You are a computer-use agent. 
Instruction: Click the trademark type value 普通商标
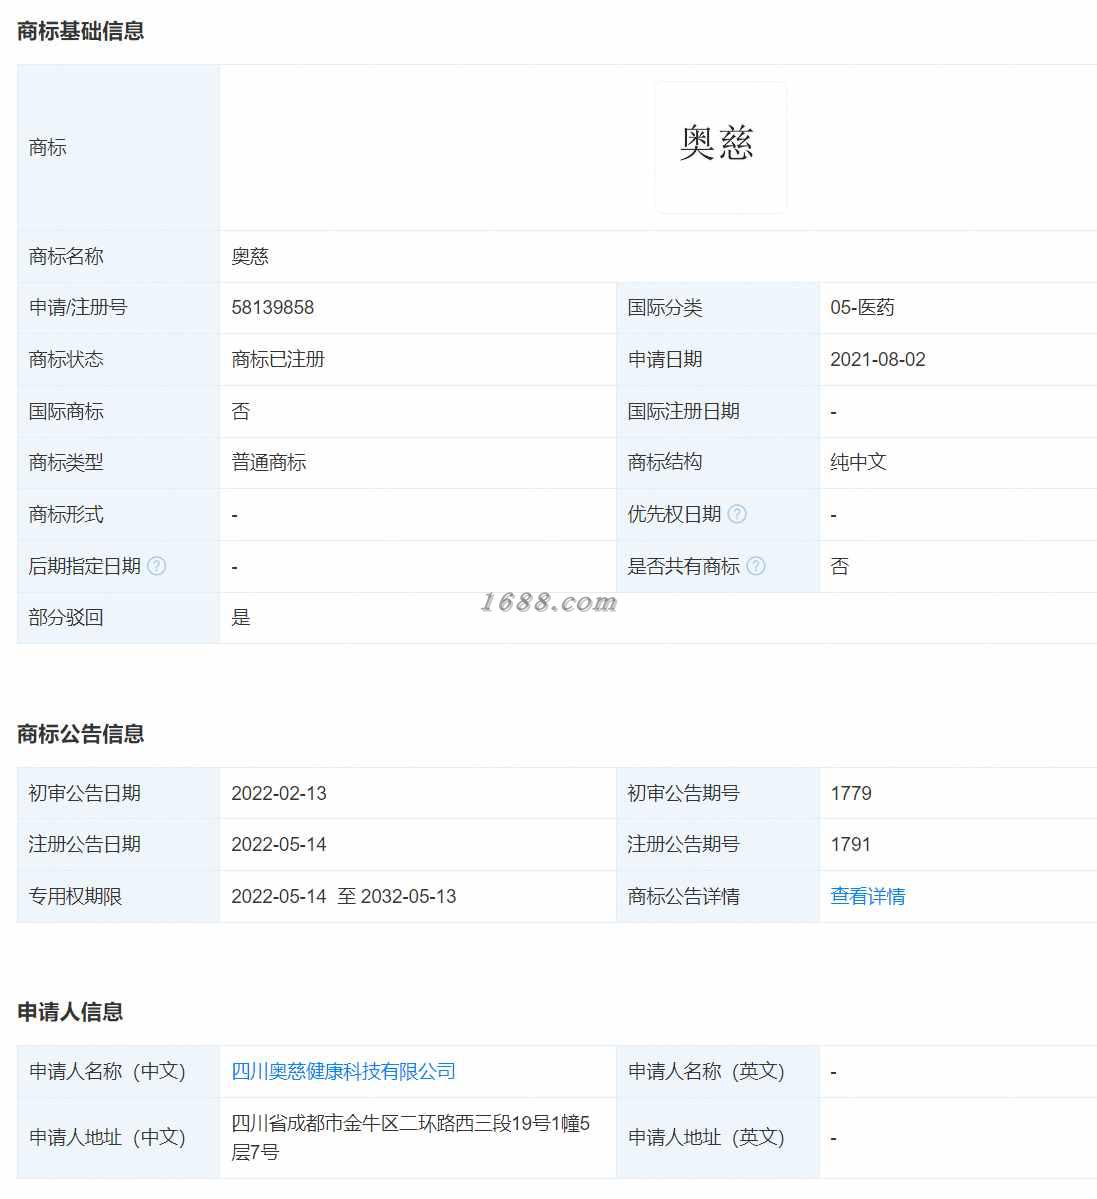coord(269,463)
